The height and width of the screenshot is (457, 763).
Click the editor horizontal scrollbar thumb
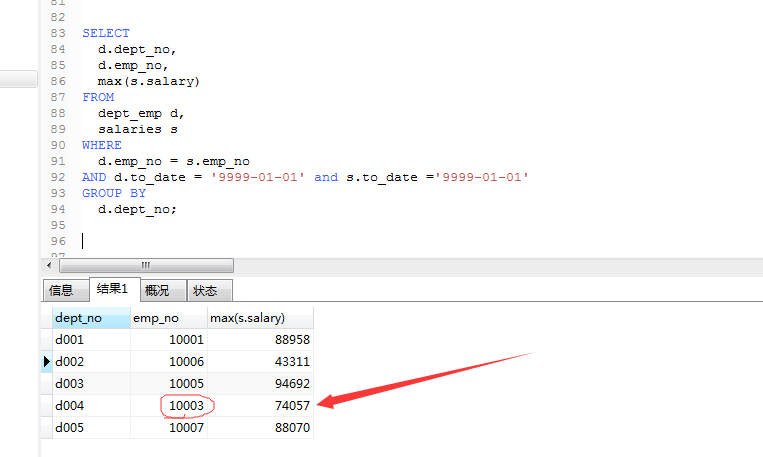coord(146,265)
